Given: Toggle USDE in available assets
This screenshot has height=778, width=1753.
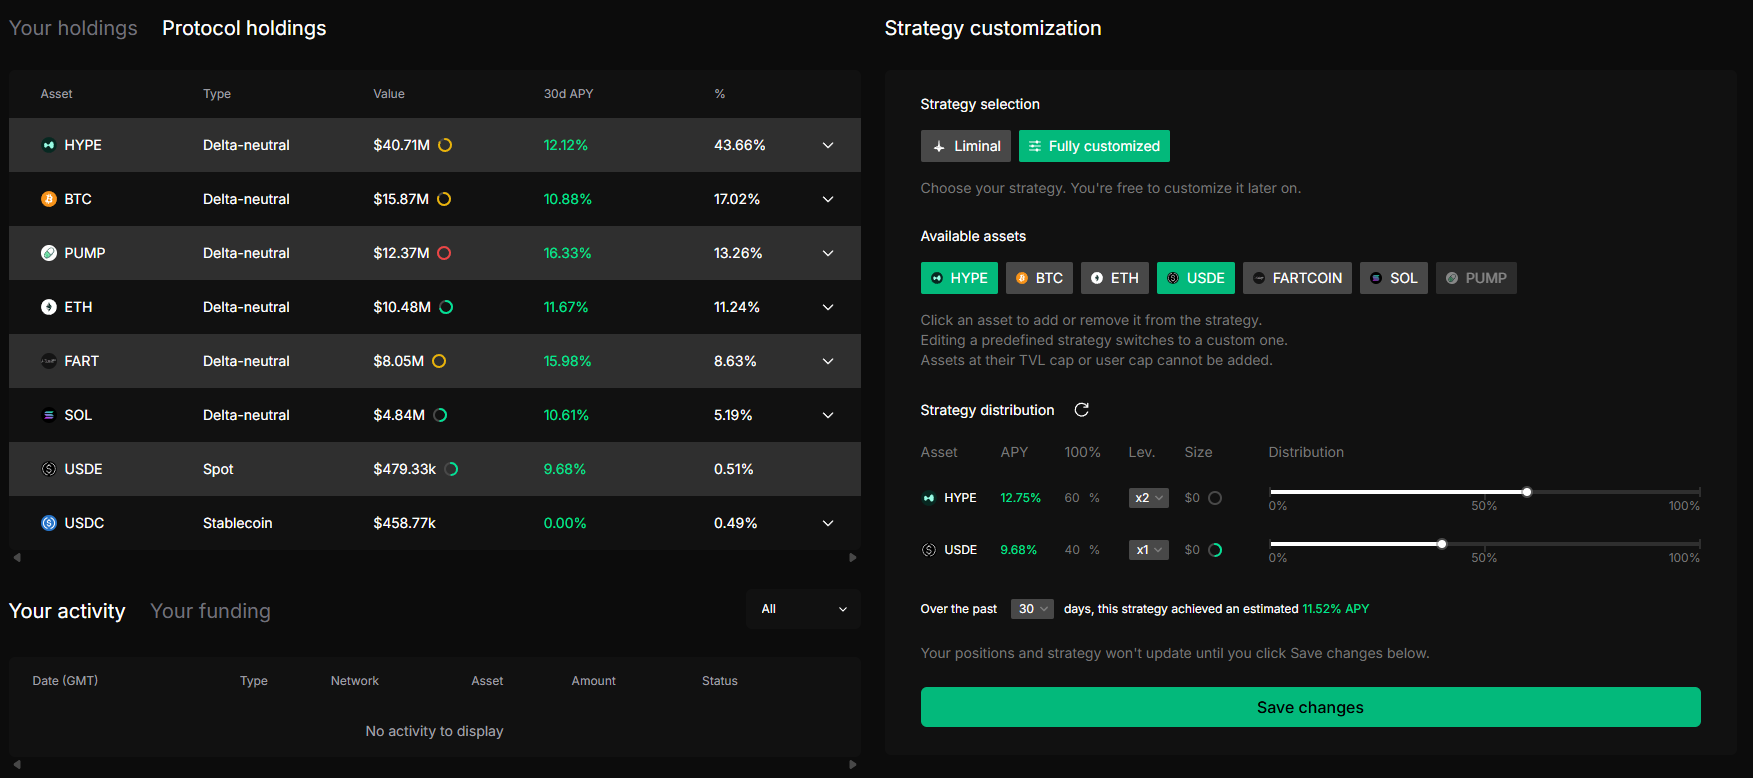Looking at the screenshot, I should [x=1196, y=278].
